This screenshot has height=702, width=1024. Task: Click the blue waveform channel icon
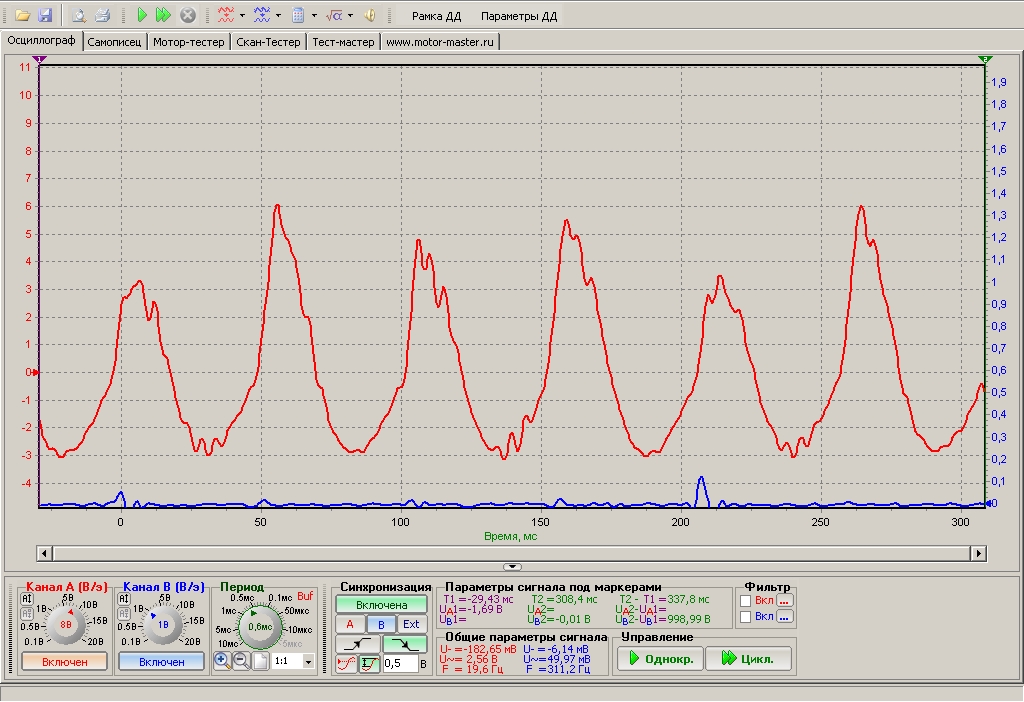tap(262, 15)
